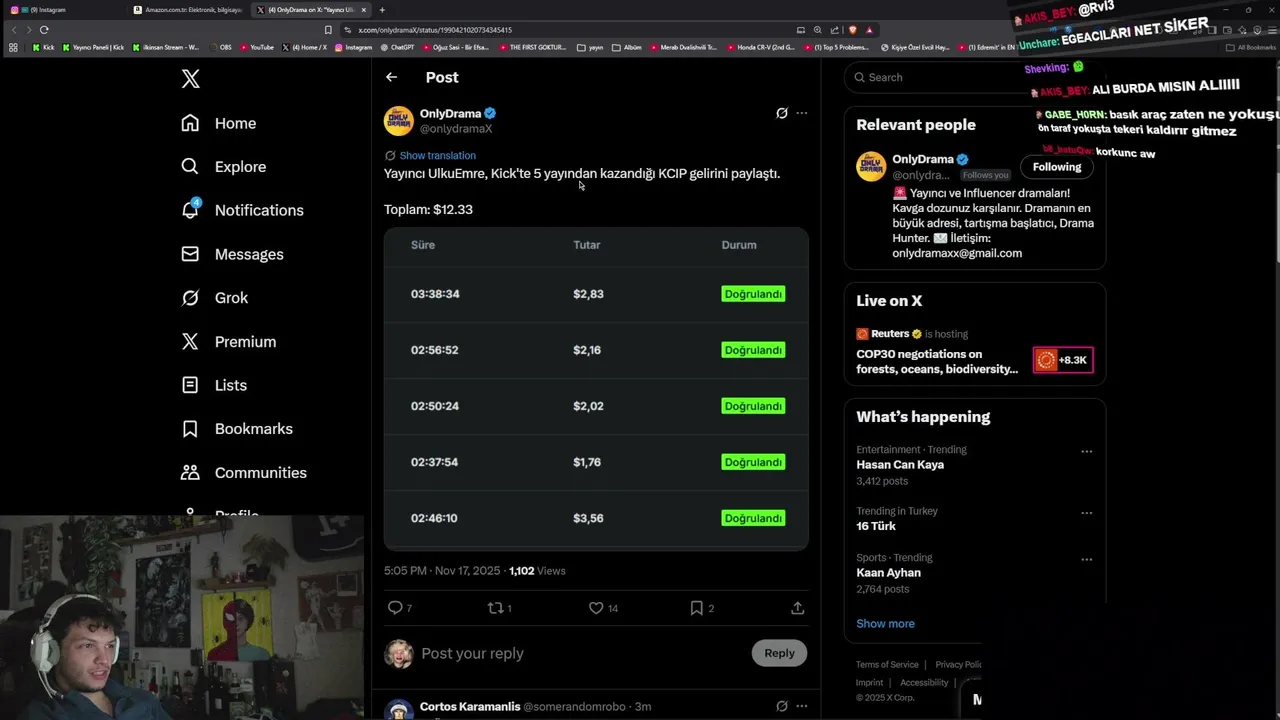This screenshot has height=720, width=1280.
Task: Go back using the Post arrow
Action: (x=391, y=77)
